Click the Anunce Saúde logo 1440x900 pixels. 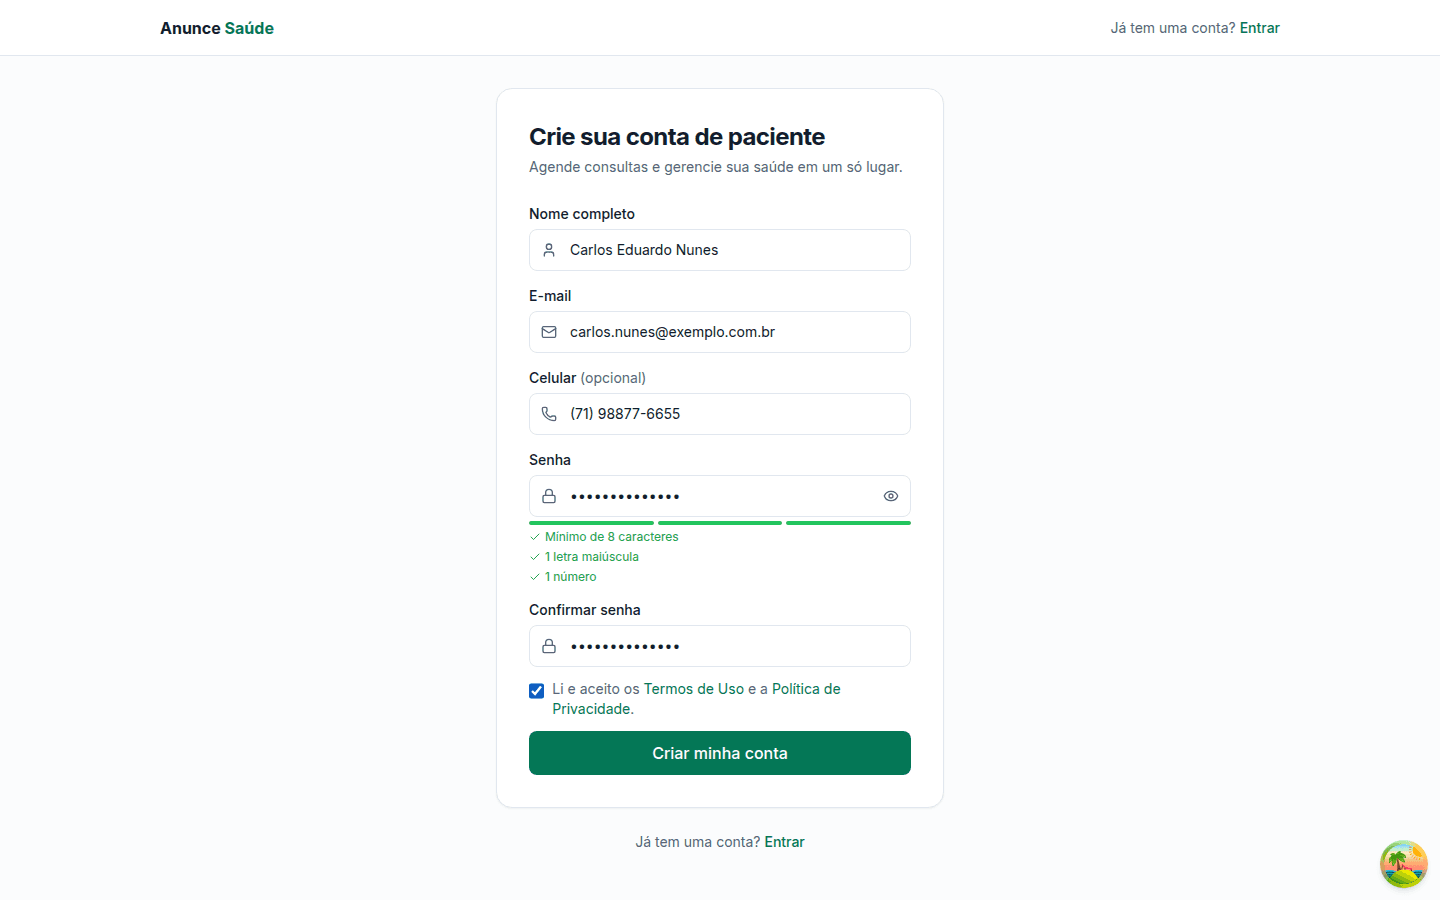(x=217, y=28)
